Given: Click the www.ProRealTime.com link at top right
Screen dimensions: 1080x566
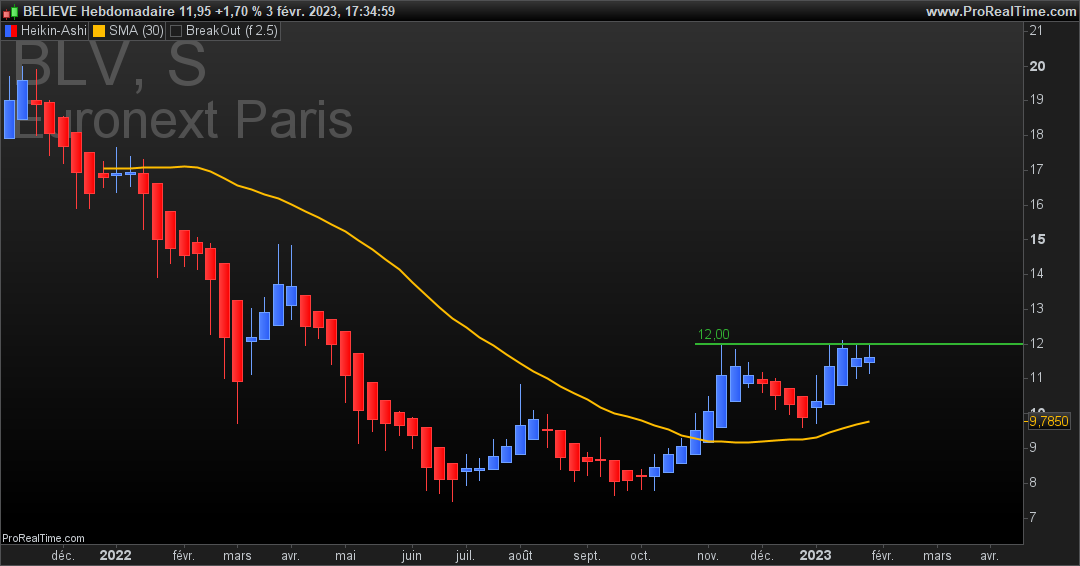Looking at the screenshot, I should (1000, 11).
